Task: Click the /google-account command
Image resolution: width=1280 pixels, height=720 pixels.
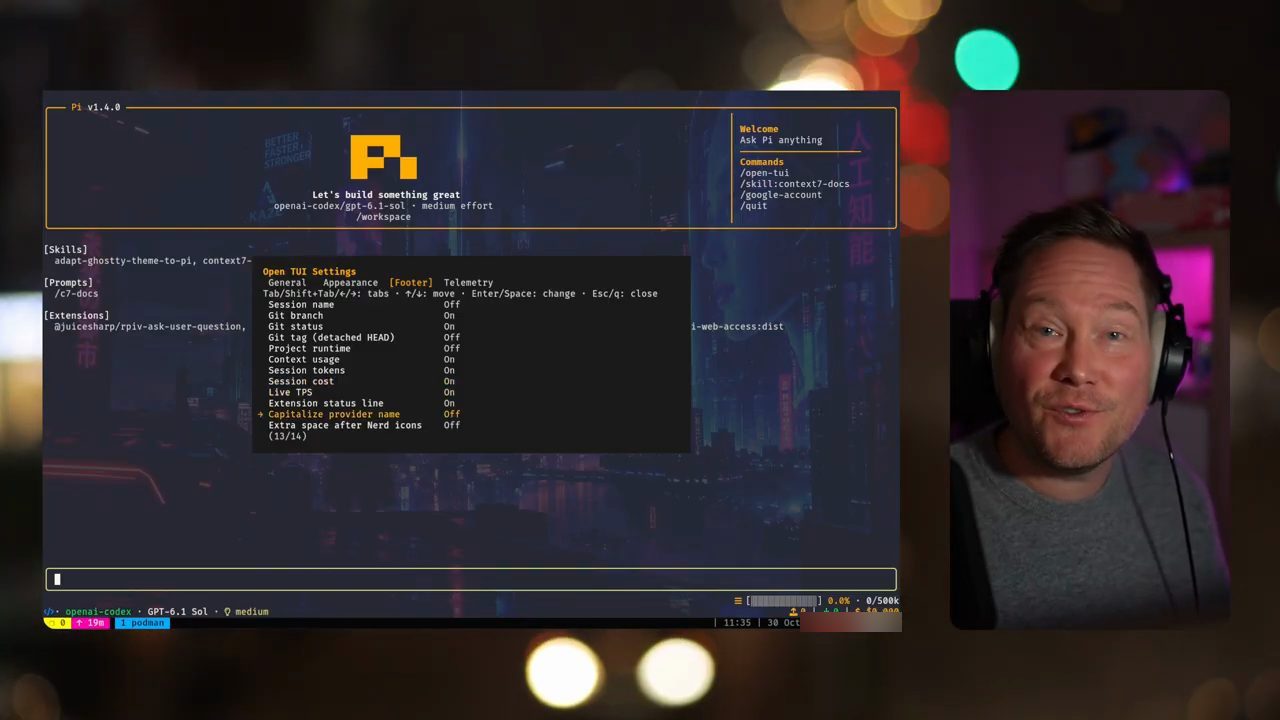Action: pyautogui.click(x=780, y=195)
